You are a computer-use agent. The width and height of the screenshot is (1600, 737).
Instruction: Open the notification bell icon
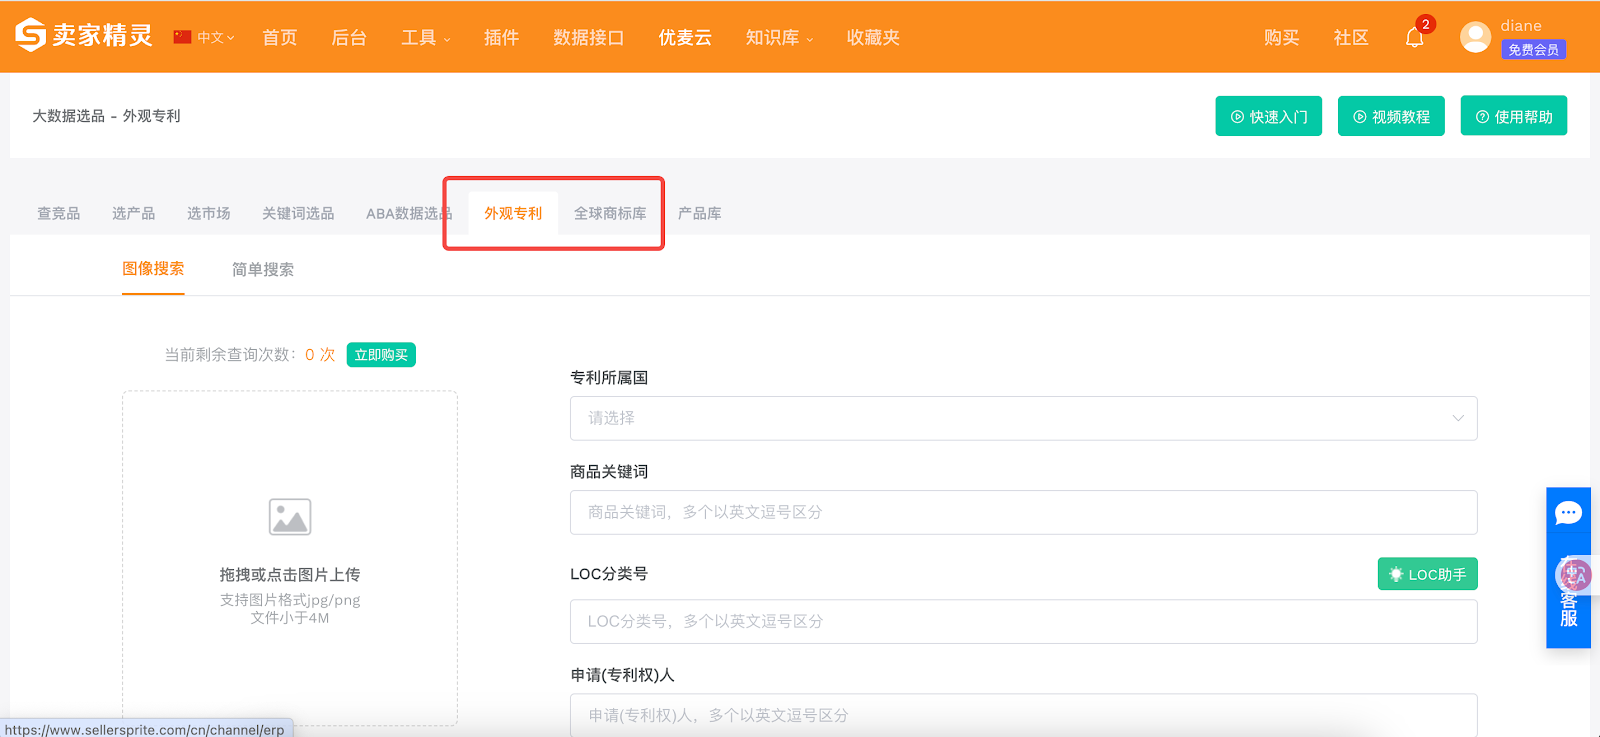[1414, 38]
